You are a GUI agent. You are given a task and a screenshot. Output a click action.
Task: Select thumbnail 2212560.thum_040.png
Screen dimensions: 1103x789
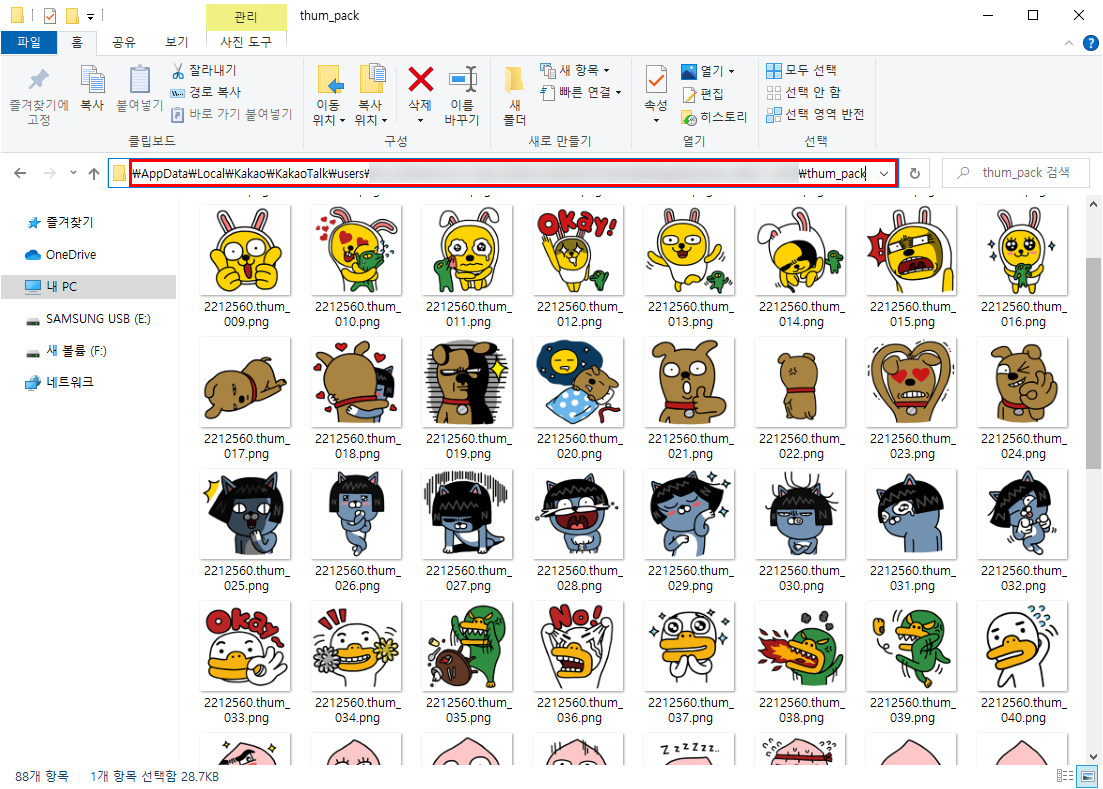pyautogui.click(x=1023, y=663)
